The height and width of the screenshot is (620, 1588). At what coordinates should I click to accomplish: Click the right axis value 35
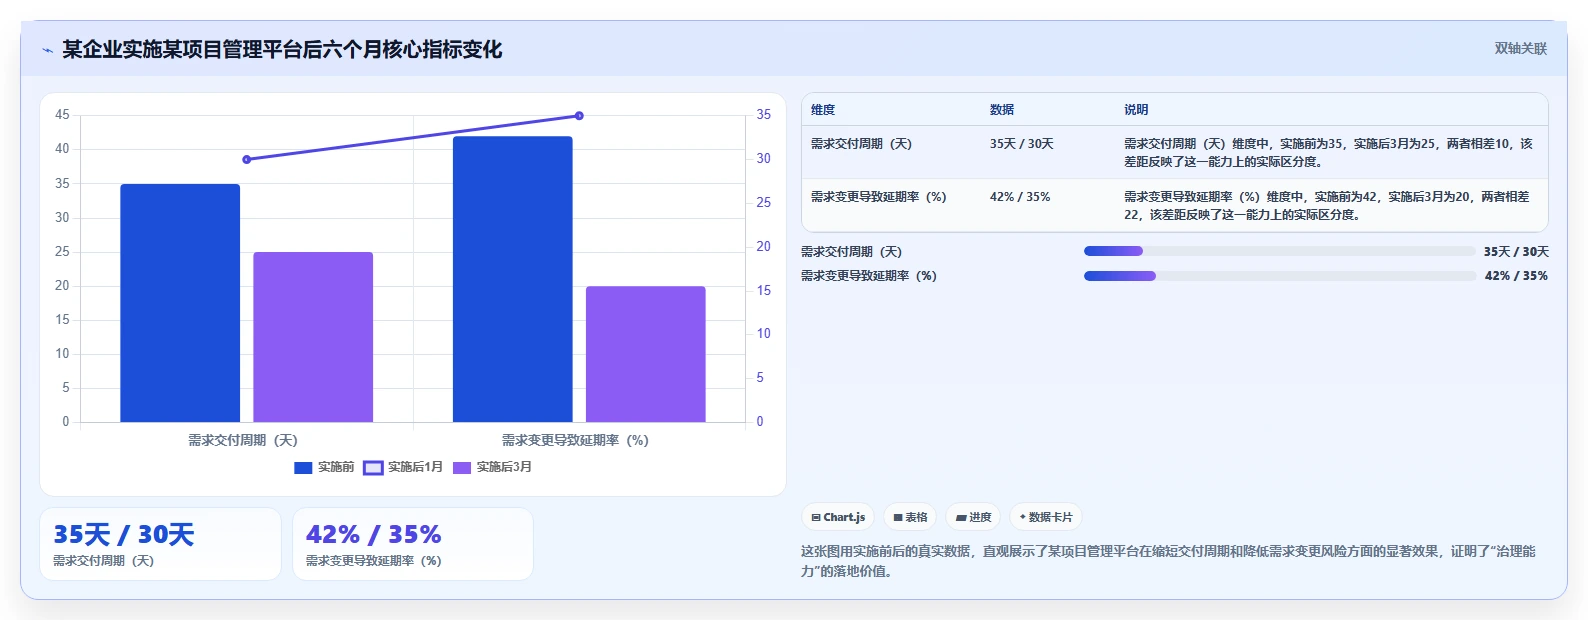pos(763,115)
